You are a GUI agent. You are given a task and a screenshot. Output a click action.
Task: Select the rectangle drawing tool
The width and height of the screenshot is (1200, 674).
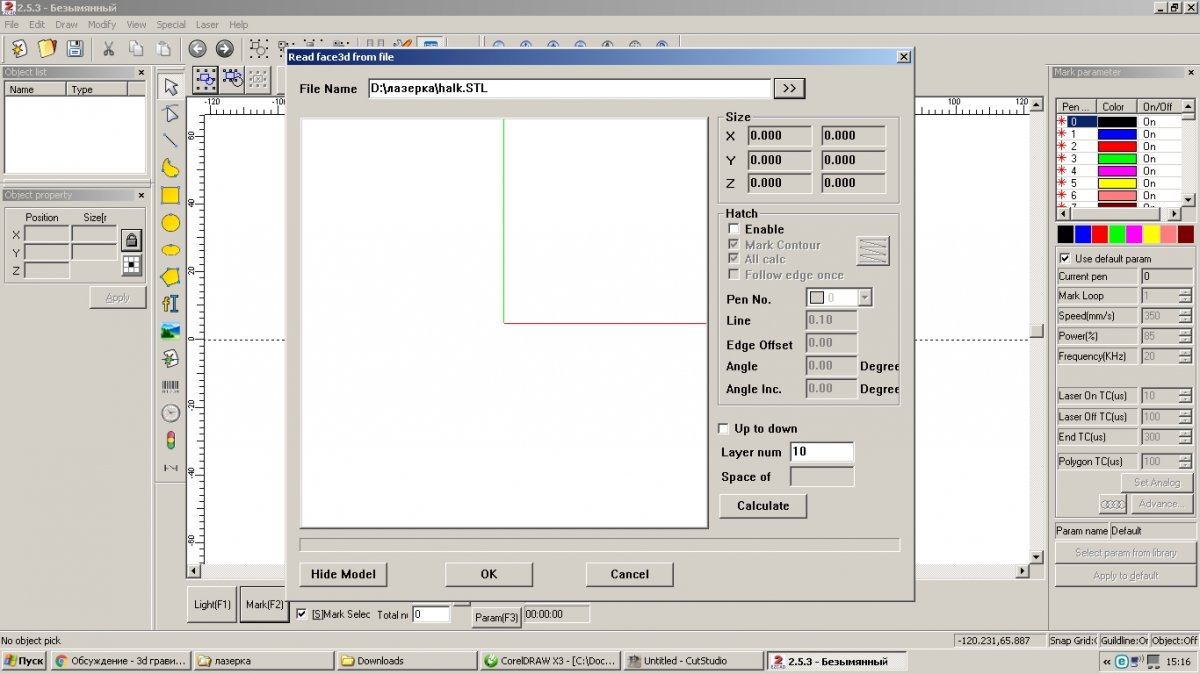click(x=171, y=196)
